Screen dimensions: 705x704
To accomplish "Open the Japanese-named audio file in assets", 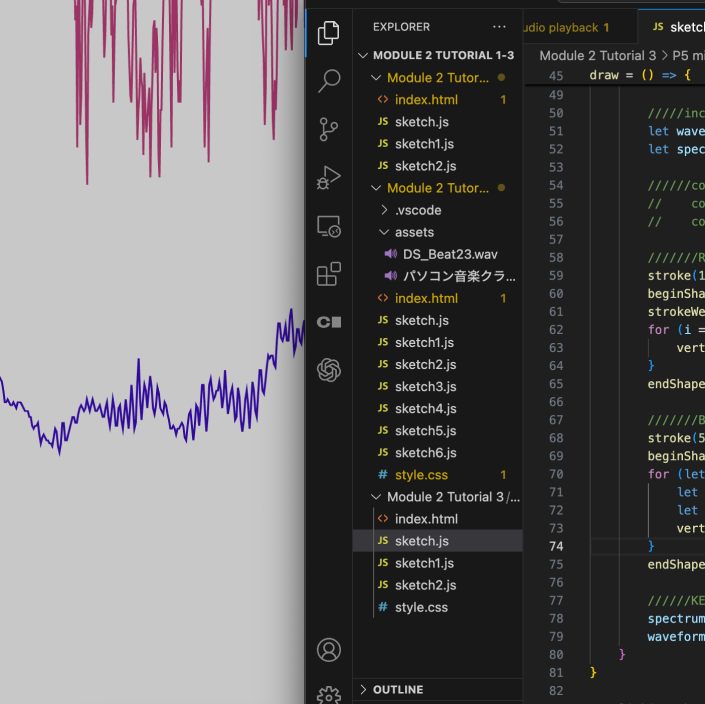I will point(437,276).
